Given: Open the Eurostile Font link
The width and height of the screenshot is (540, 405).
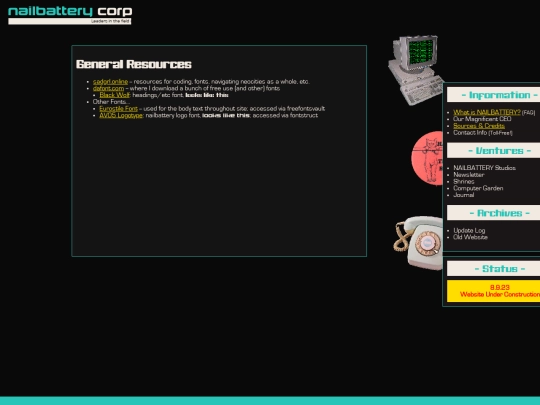Looking at the screenshot, I should [x=118, y=108].
